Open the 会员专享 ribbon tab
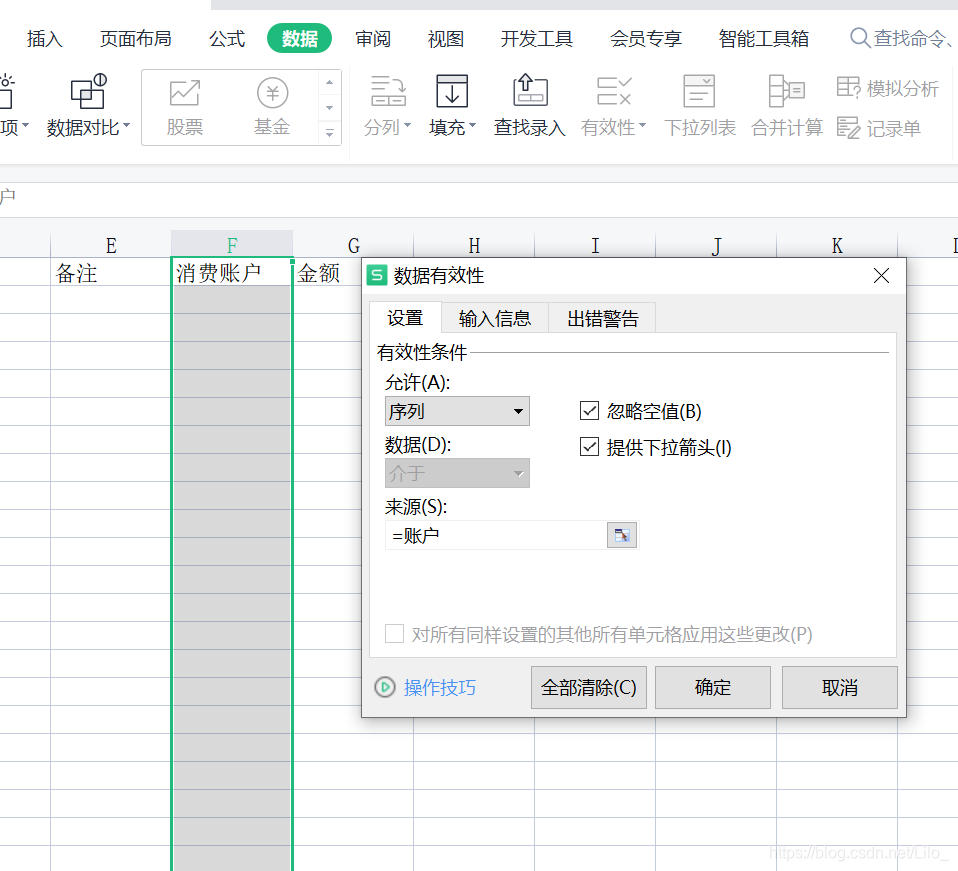The width and height of the screenshot is (958, 871). coord(646,38)
